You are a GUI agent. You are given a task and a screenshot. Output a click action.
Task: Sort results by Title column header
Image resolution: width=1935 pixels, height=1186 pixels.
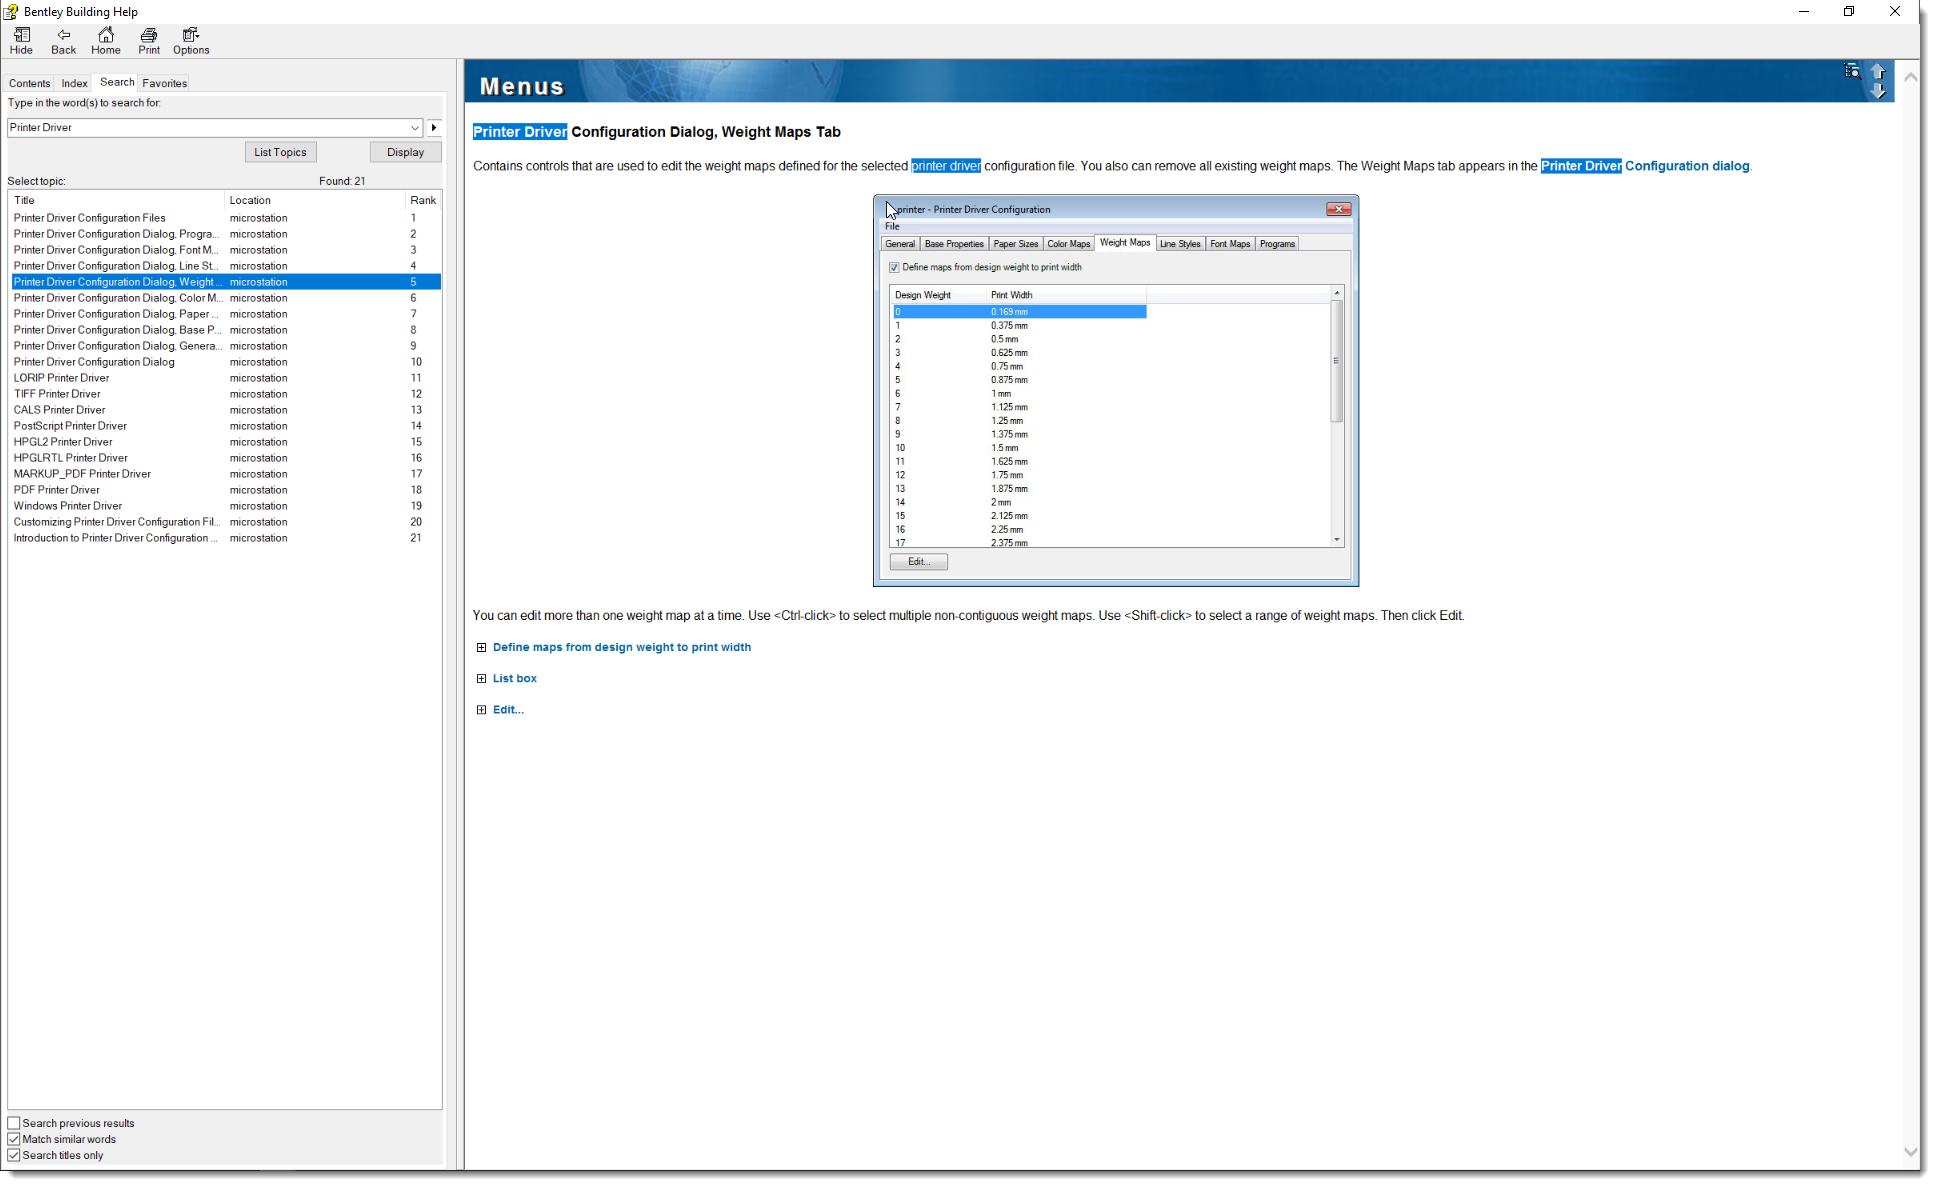(117, 200)
